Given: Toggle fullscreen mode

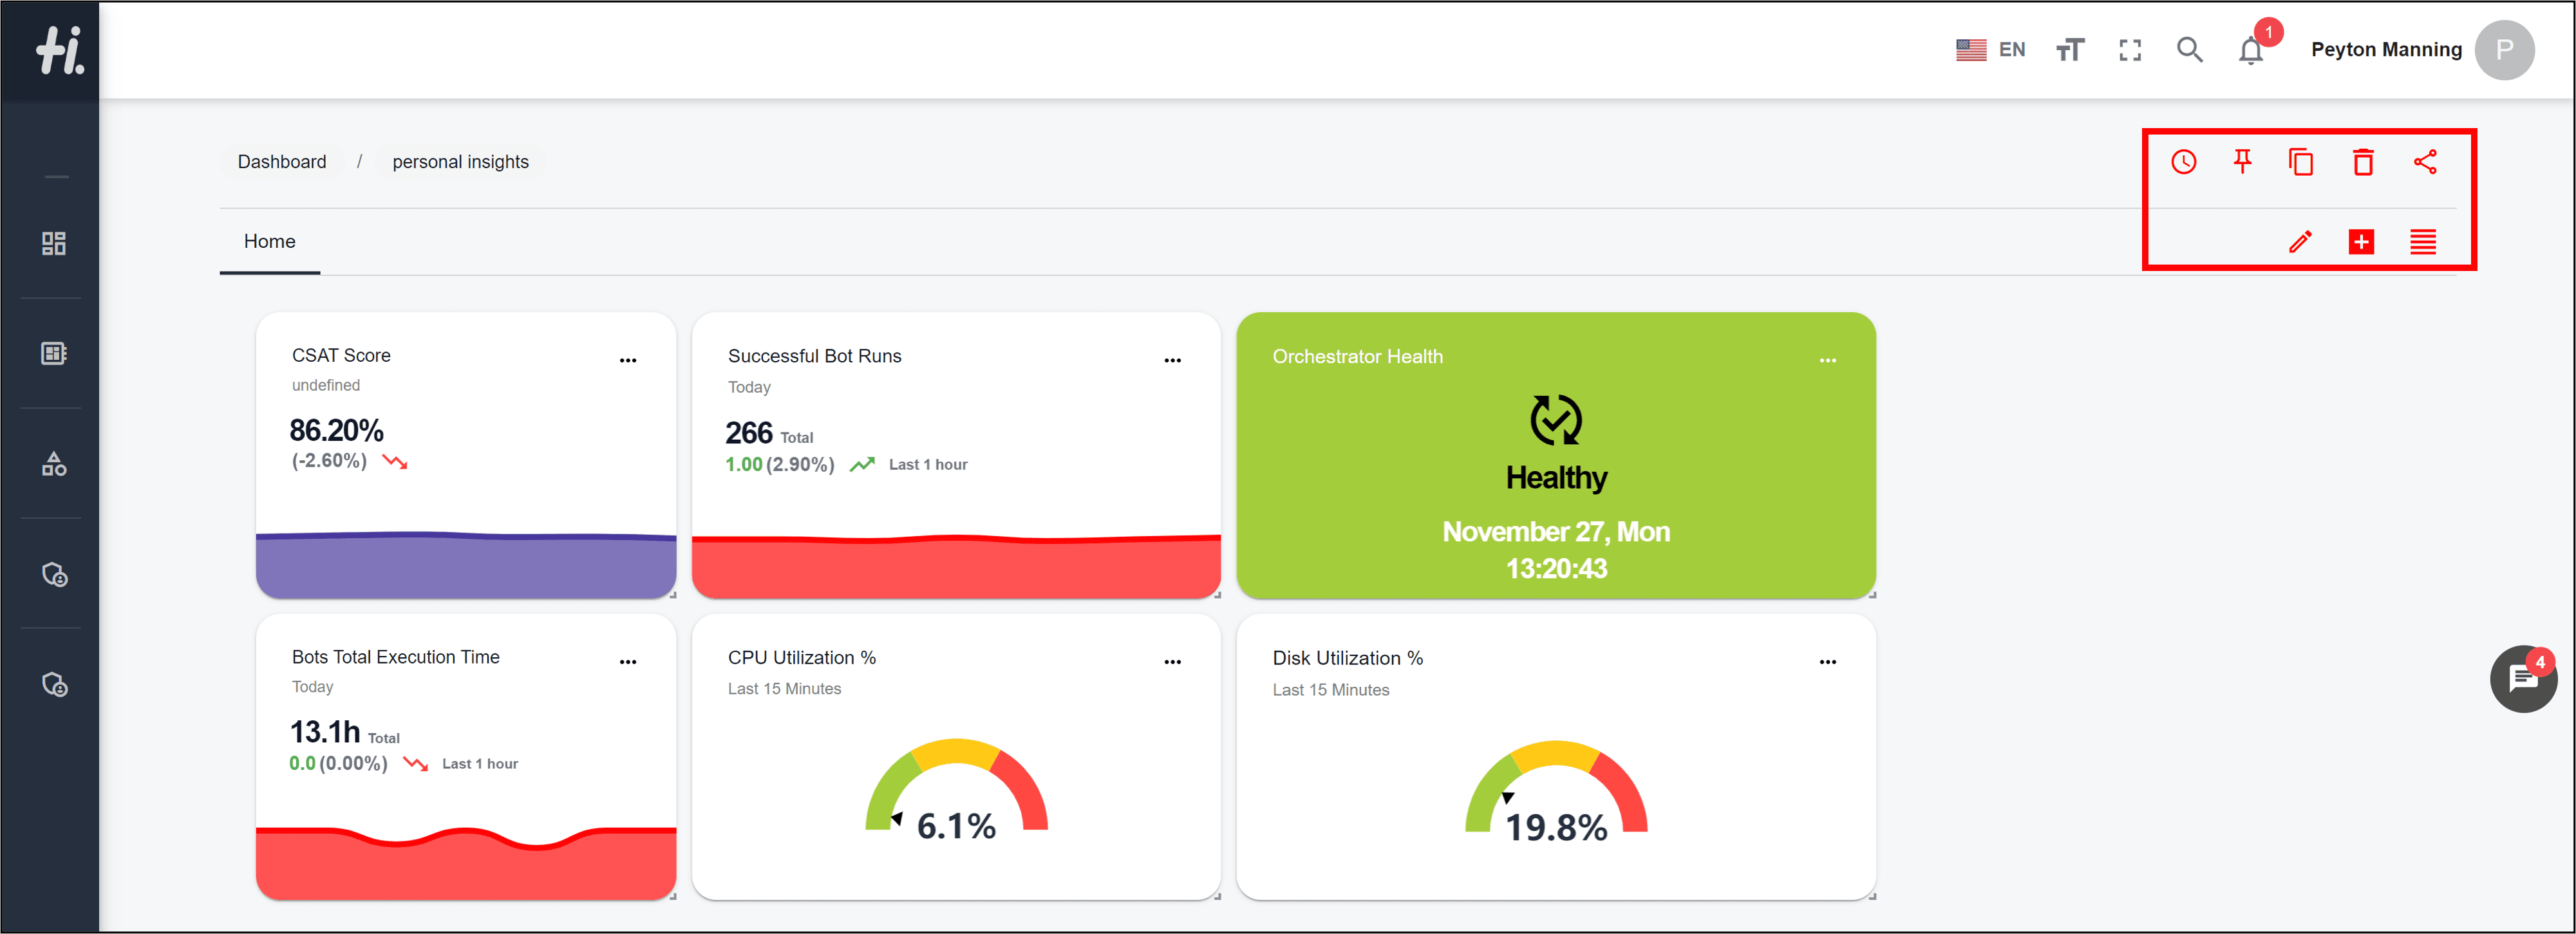Looking at the screenshot, I should coord(2130,50).
